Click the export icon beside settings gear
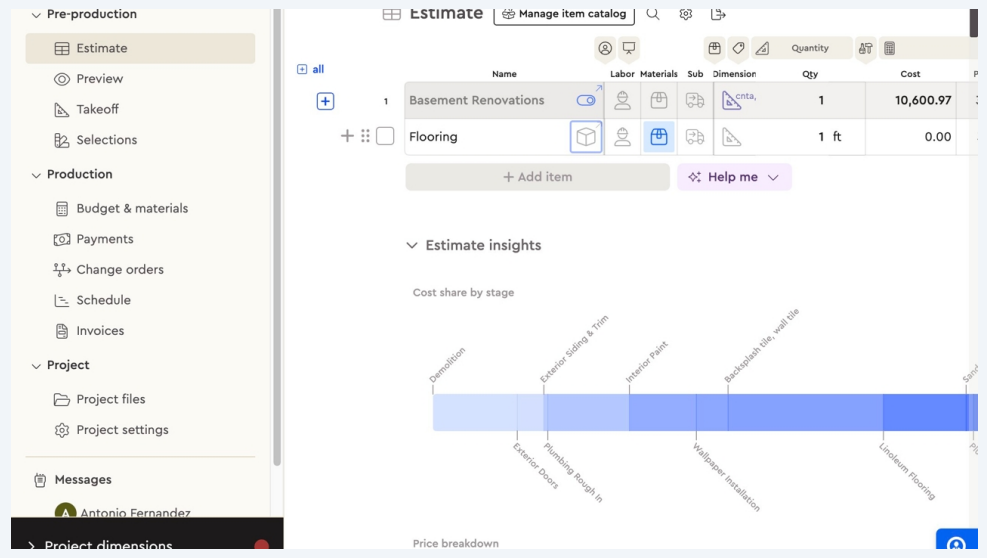This screenshot has height=558, width=987. click(x=718, y=14)
